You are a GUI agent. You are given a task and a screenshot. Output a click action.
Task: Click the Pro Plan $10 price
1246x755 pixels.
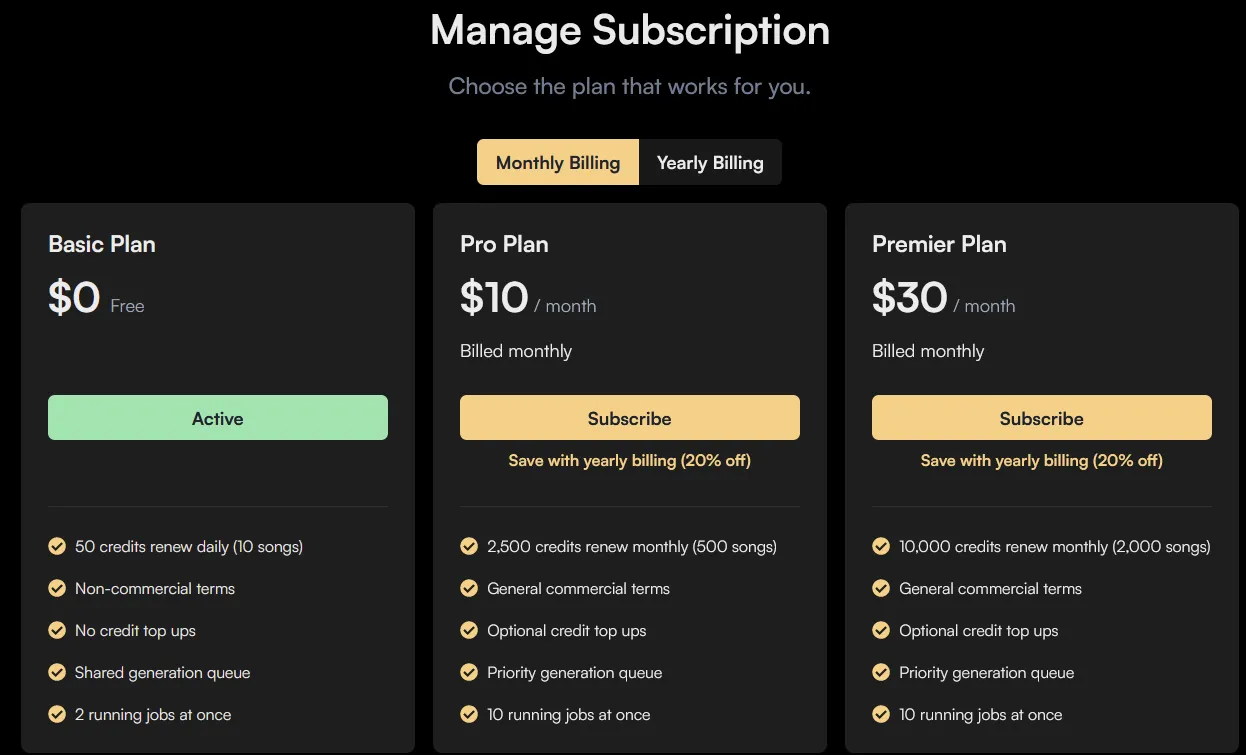494,298
